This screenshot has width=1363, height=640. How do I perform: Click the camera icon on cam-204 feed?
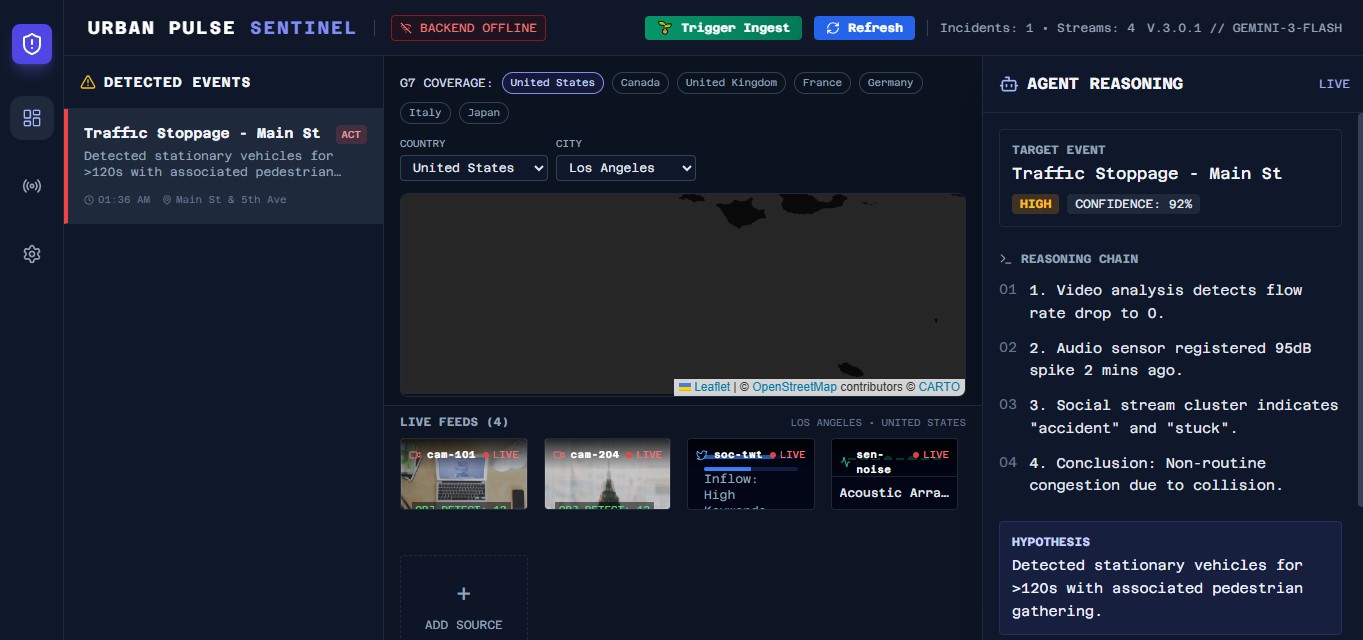click(x=560, y=455)
